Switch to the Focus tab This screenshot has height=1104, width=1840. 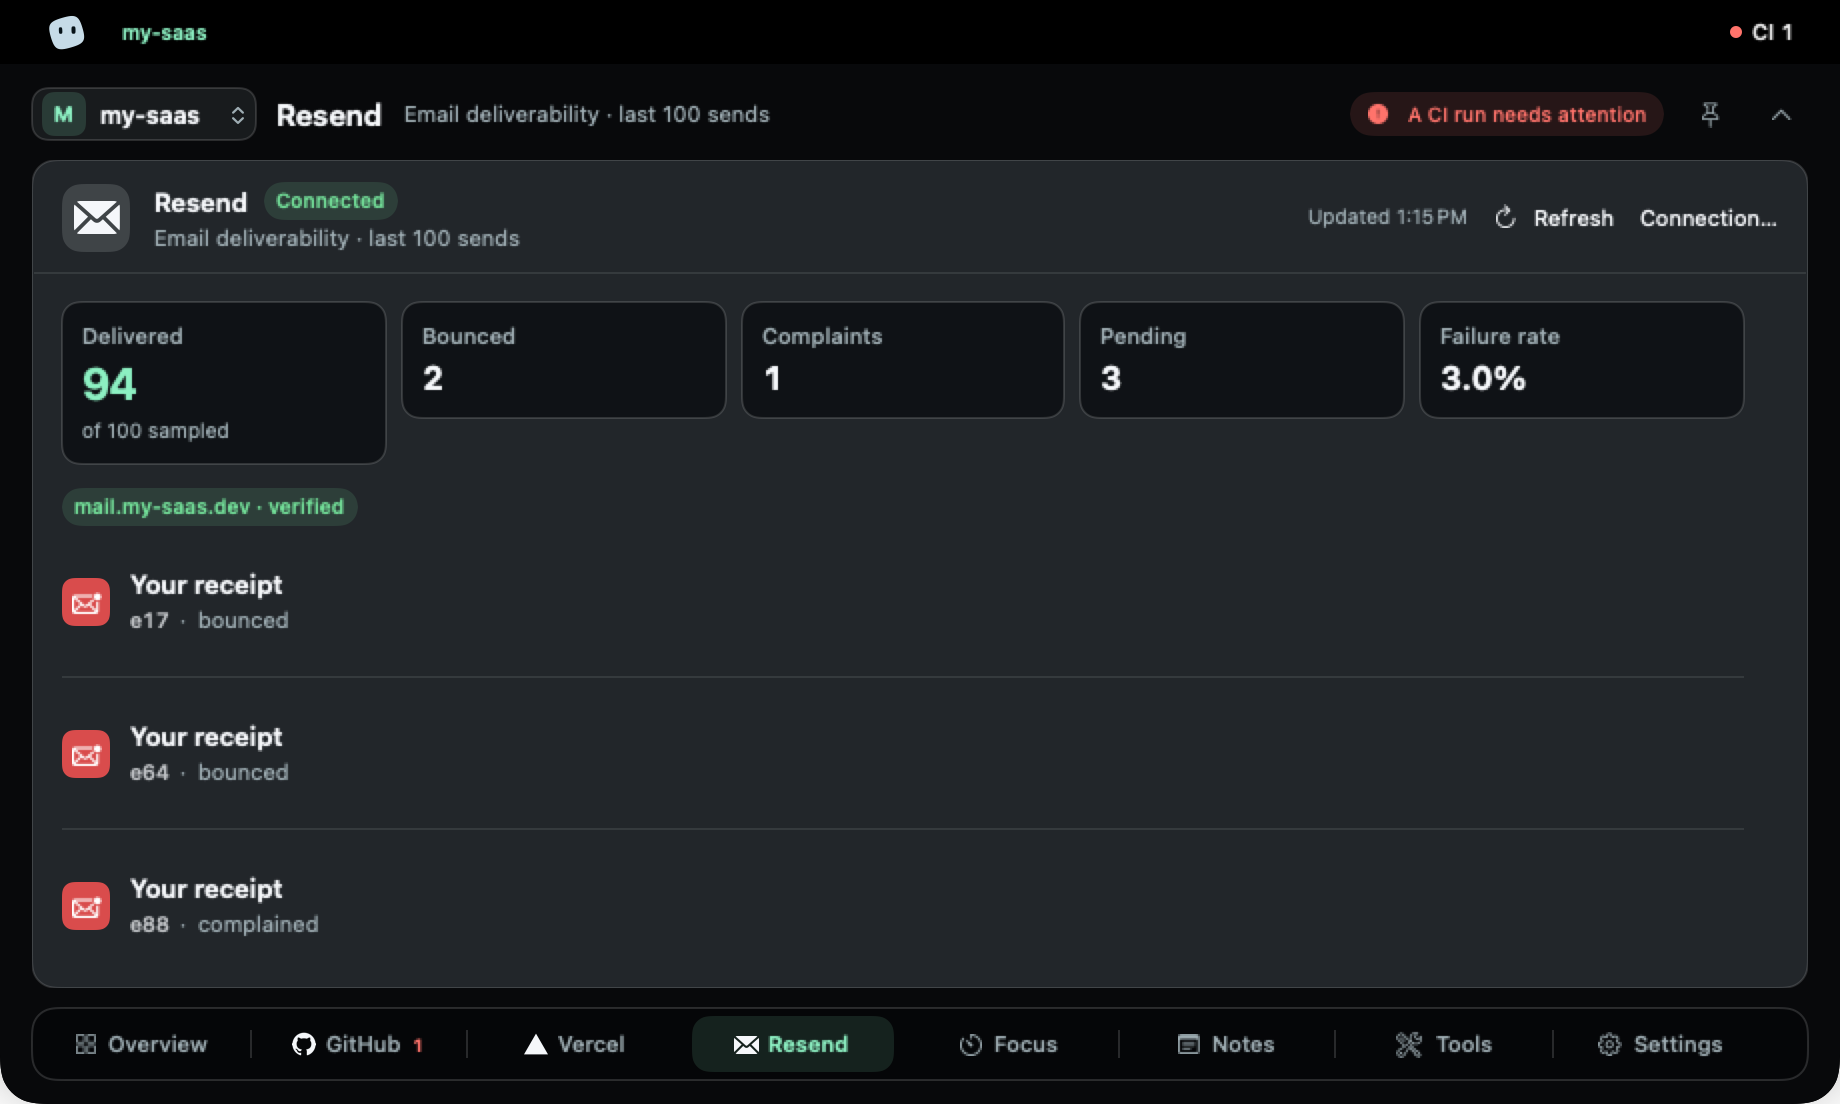1009,1044
